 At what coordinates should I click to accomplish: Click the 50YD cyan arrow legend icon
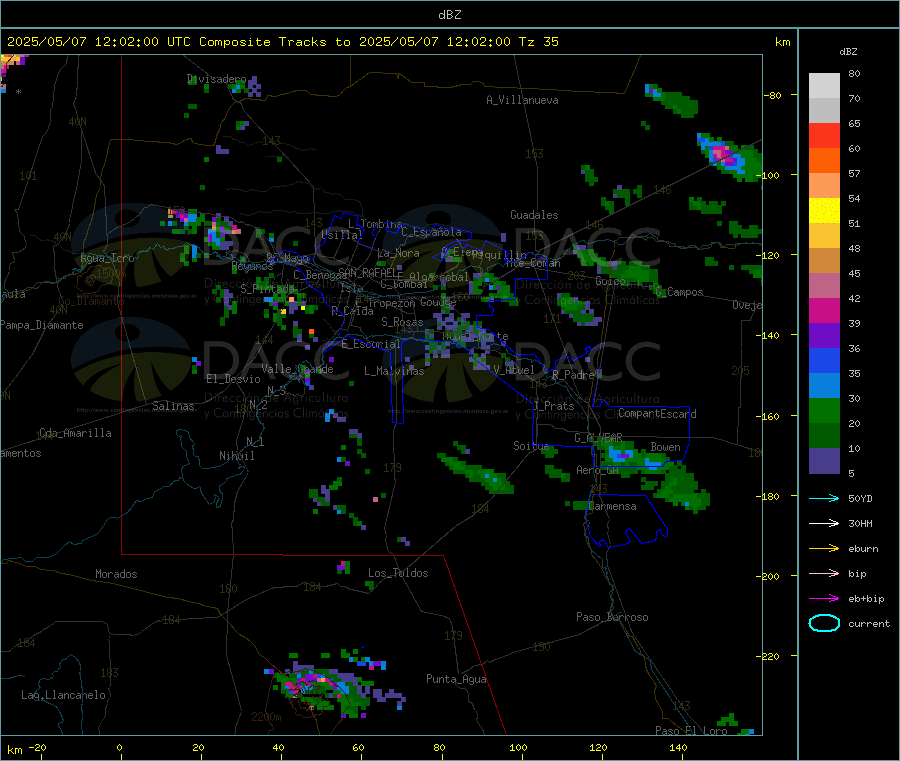point(824,498)
